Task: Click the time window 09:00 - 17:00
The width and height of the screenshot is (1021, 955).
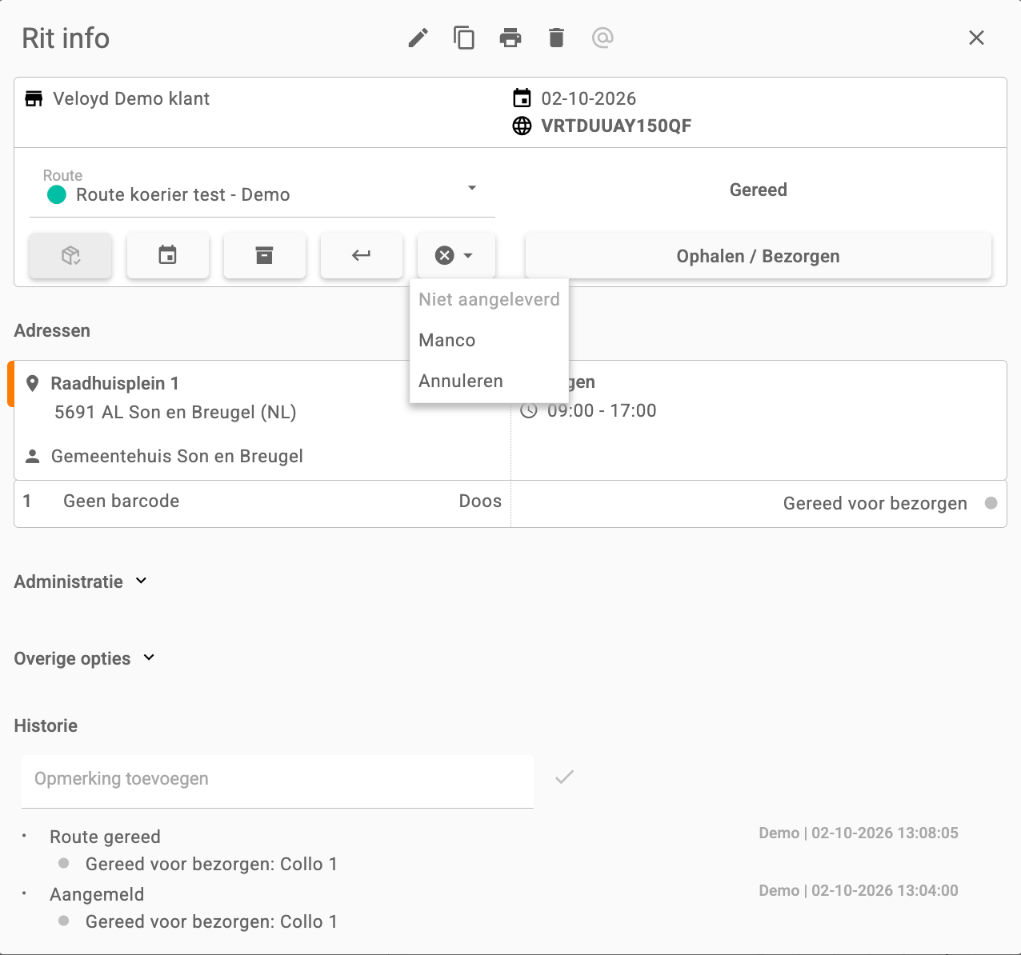Action: tap(602, 411)
